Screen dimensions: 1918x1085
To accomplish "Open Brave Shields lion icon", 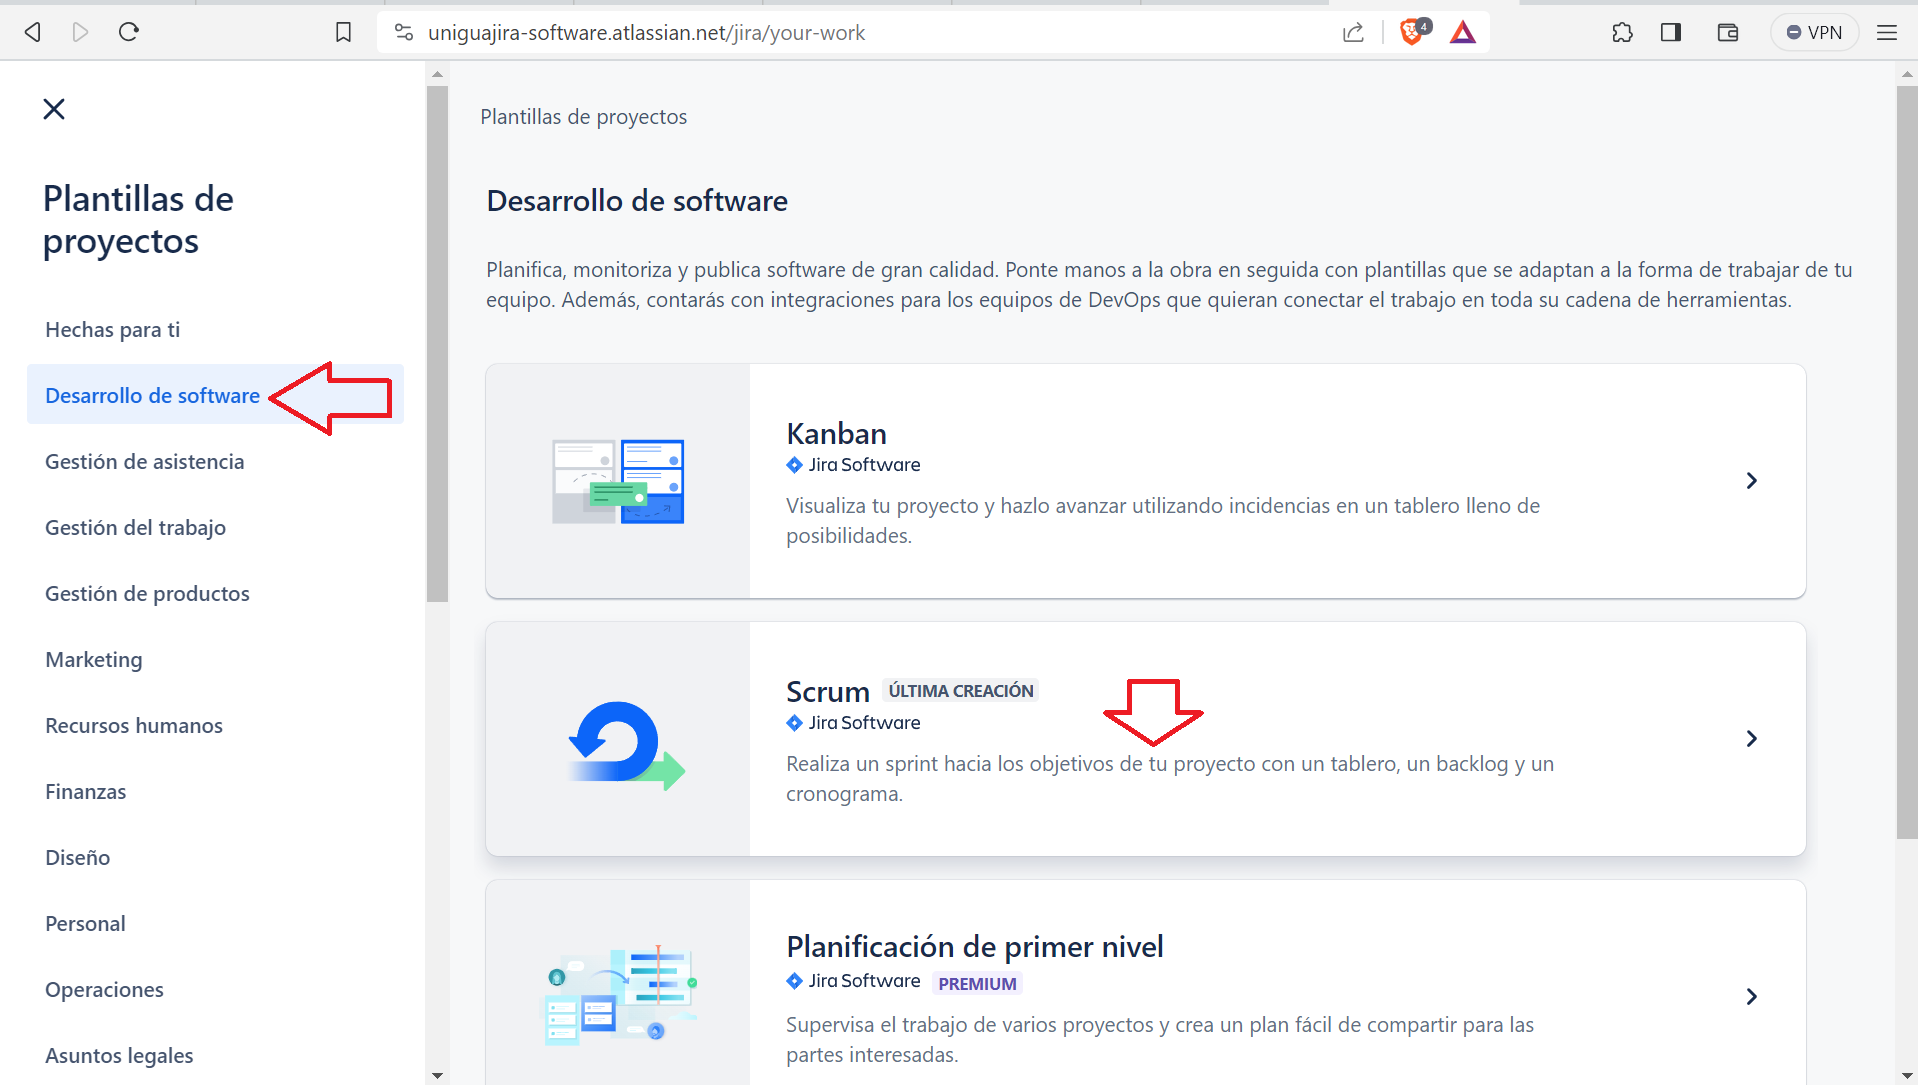I will [1413, 32].
